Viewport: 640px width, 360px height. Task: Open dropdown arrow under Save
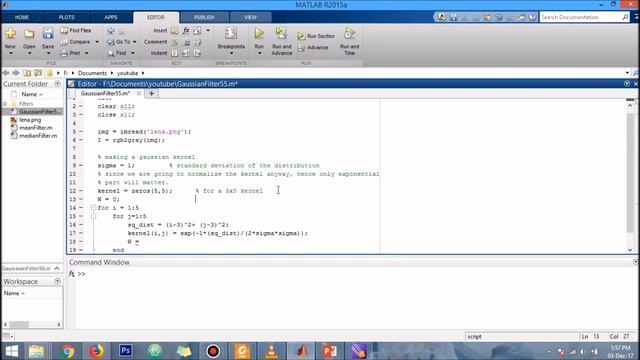pyautogui.click(x=48, y=53)
